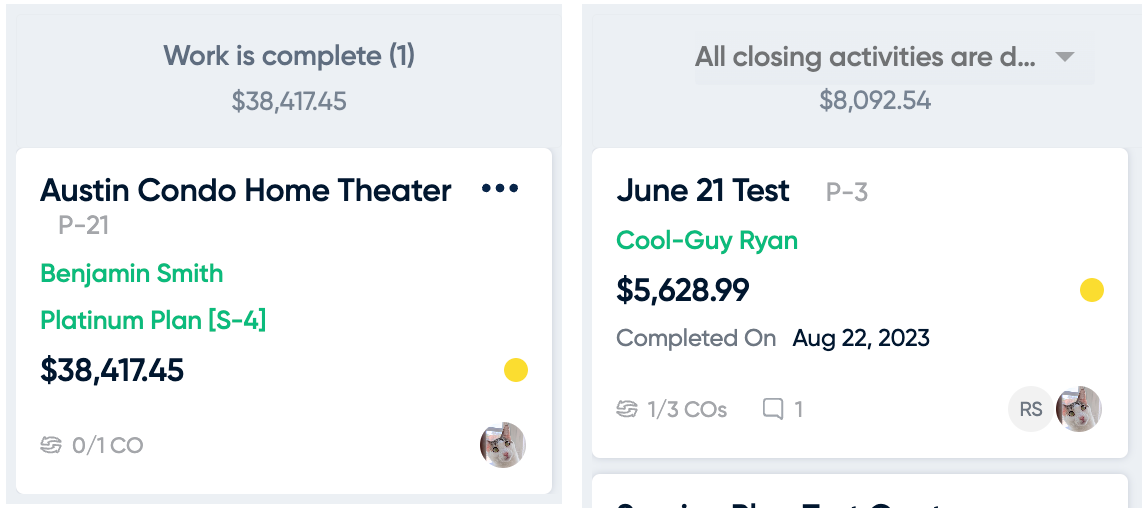
Task: Click the P-21 project number label
Action: click(84, 225)
